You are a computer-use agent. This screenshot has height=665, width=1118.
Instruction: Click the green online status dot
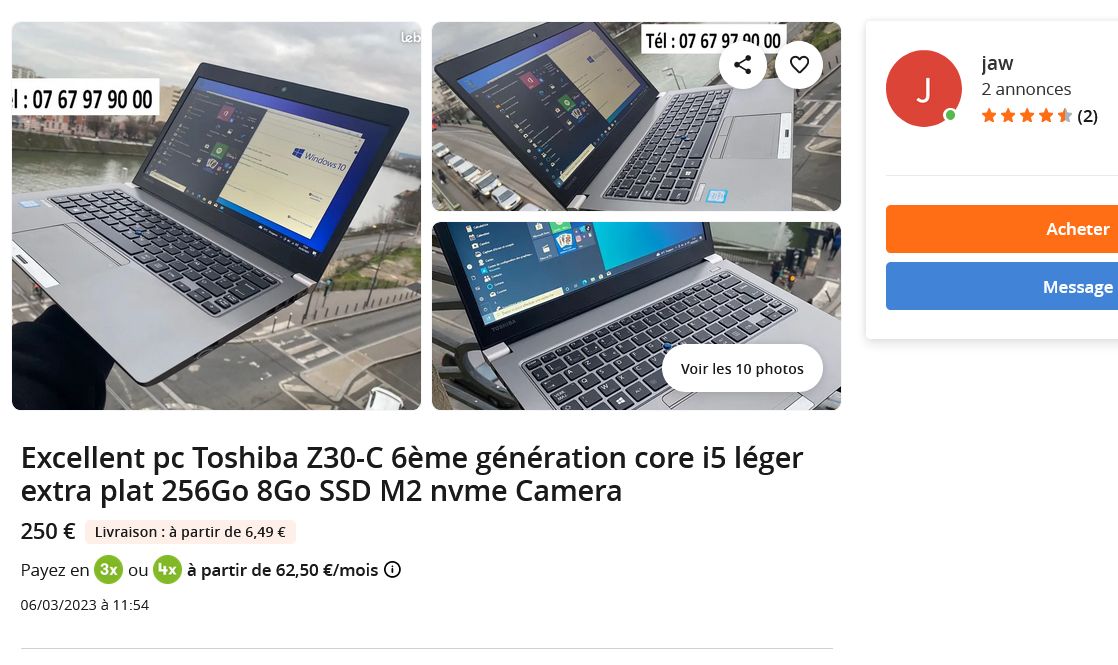click(950, 115)
